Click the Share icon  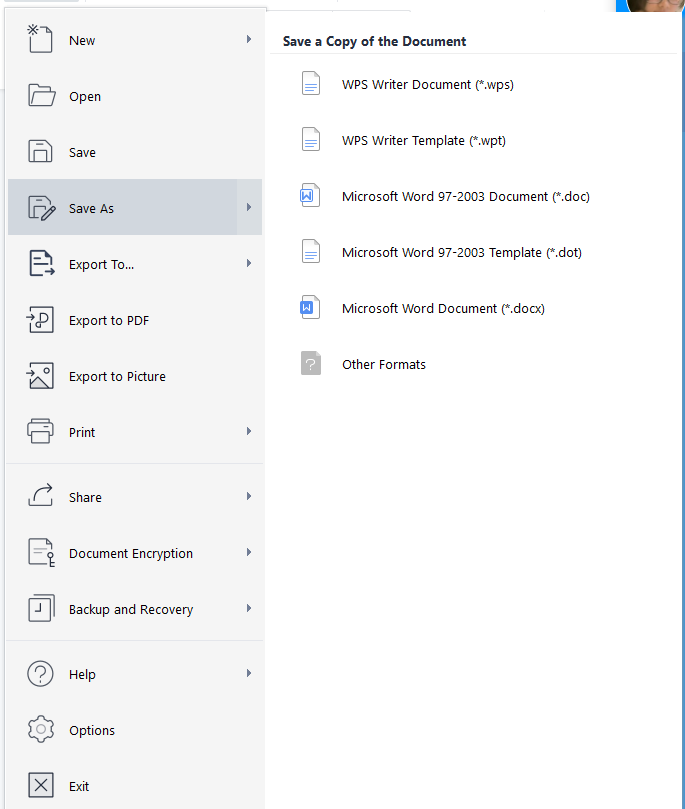(x=40, y=497)
